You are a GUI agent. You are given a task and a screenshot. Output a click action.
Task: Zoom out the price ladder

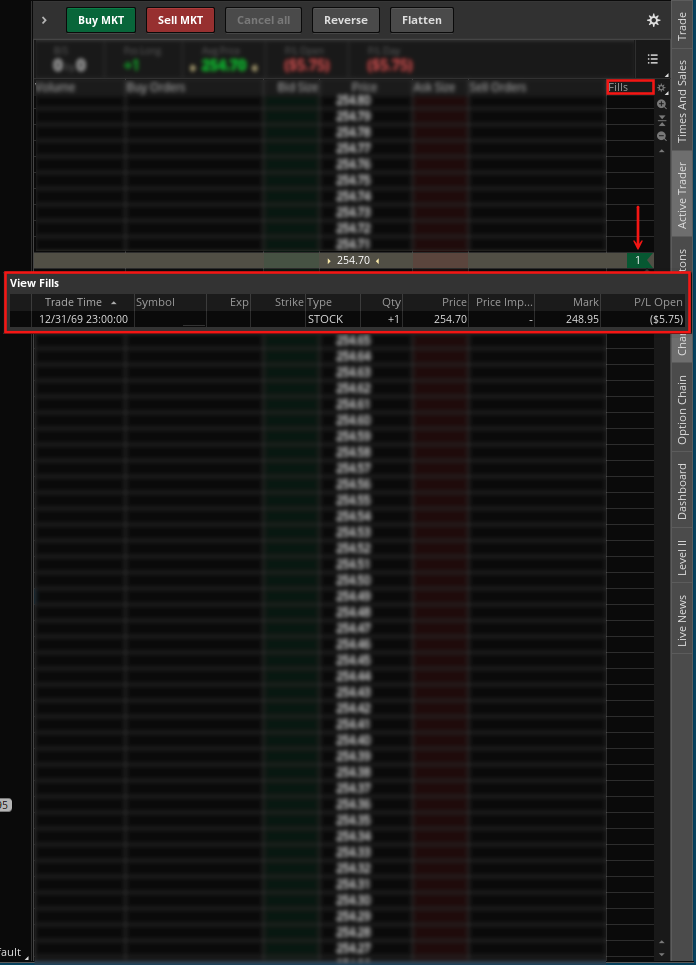pyautogui.click(x=661, y=135)
